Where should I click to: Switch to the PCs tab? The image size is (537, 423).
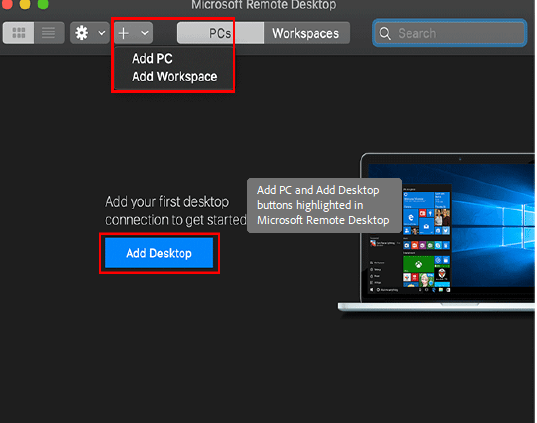pyautogui.click(x=220, y=33)
